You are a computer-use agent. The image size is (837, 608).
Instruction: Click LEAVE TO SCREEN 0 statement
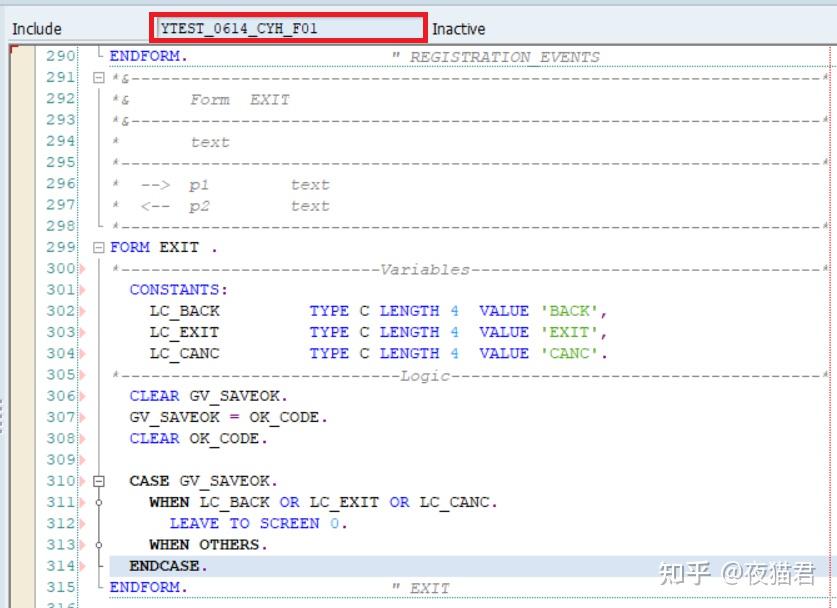tap(259, 524)
